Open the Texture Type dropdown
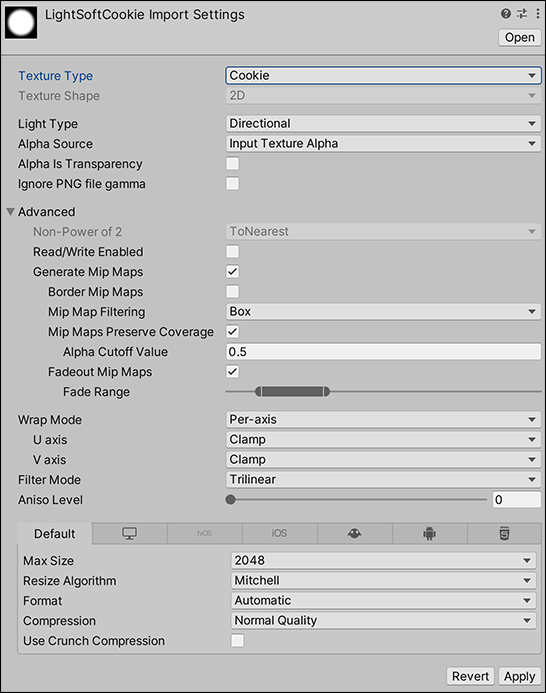Screen dimensions: 546x693 (383, 76)
